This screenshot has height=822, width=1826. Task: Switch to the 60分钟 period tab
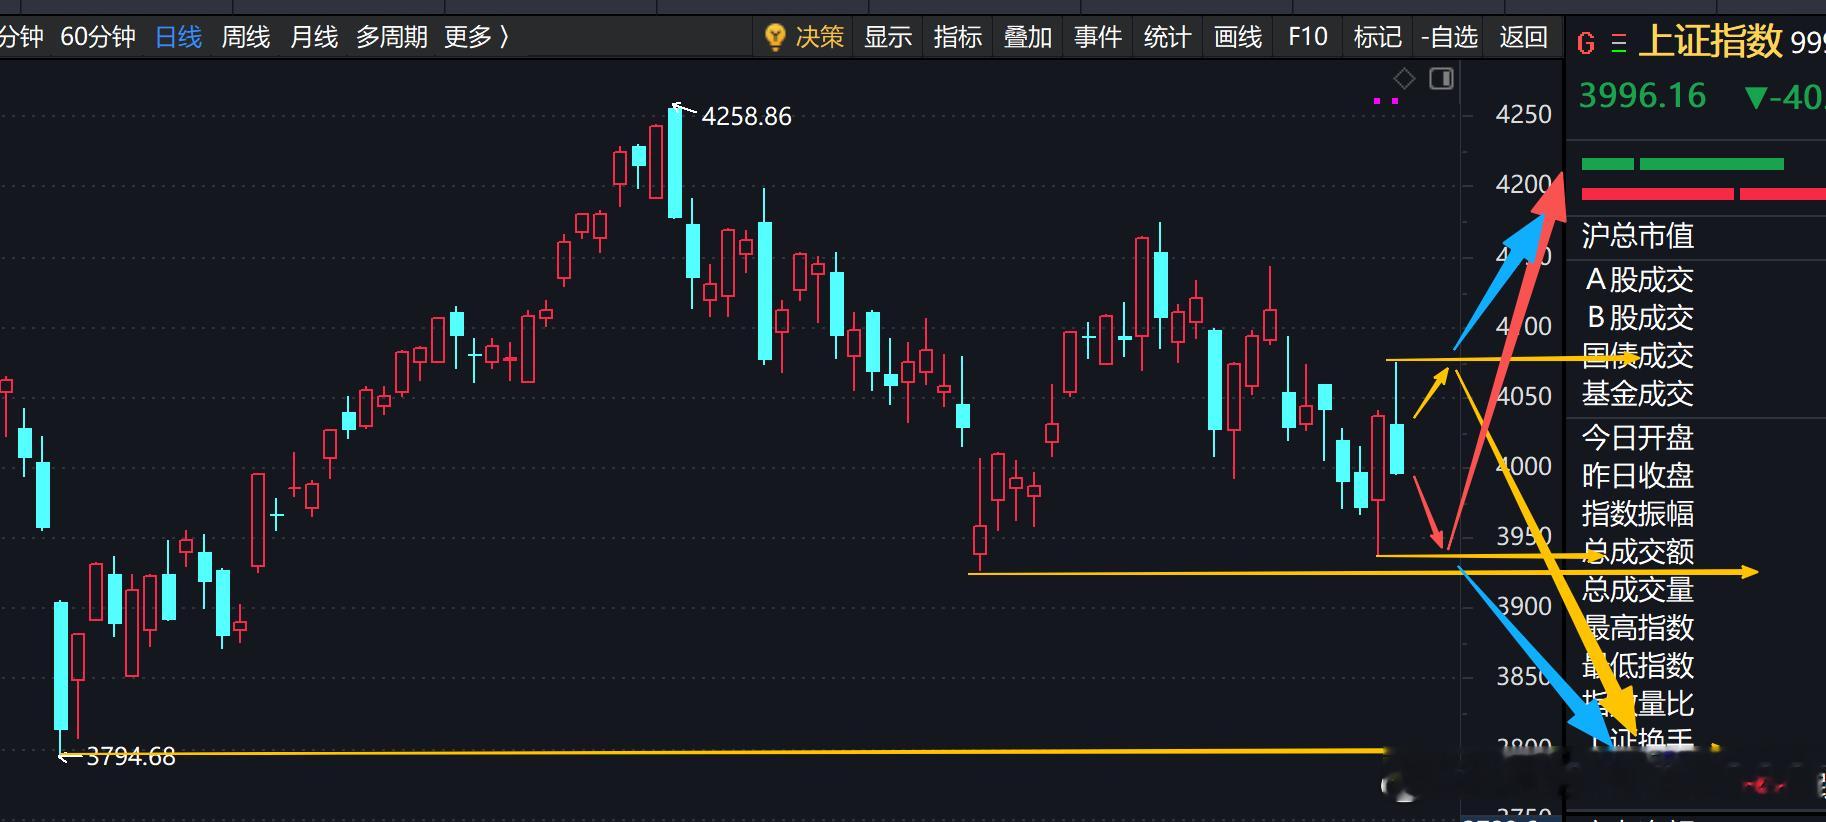[98, 38]
